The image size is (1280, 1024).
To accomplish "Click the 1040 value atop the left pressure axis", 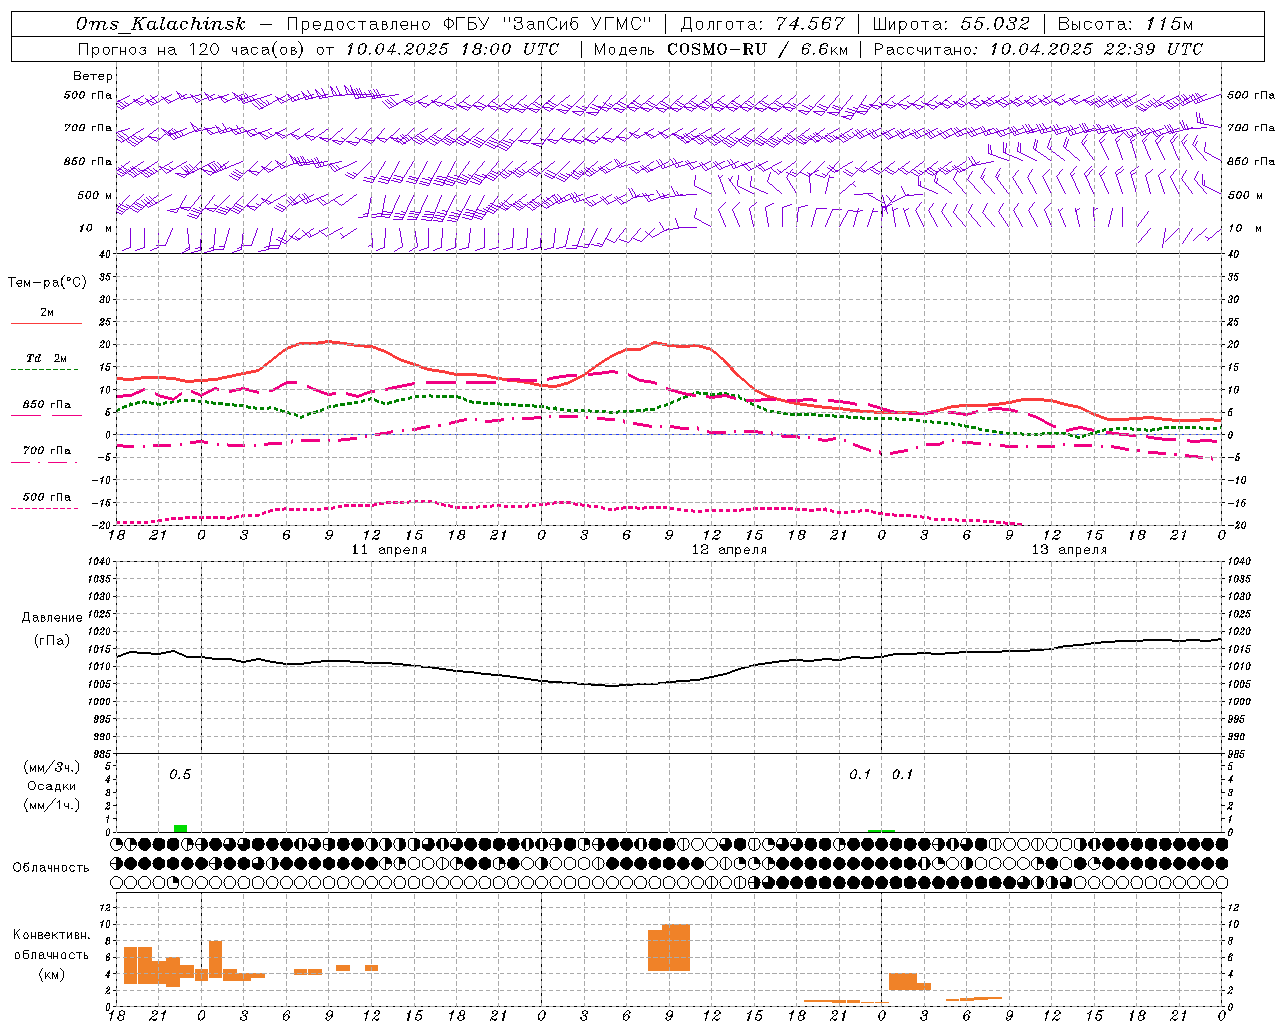I will click(98, 562).
